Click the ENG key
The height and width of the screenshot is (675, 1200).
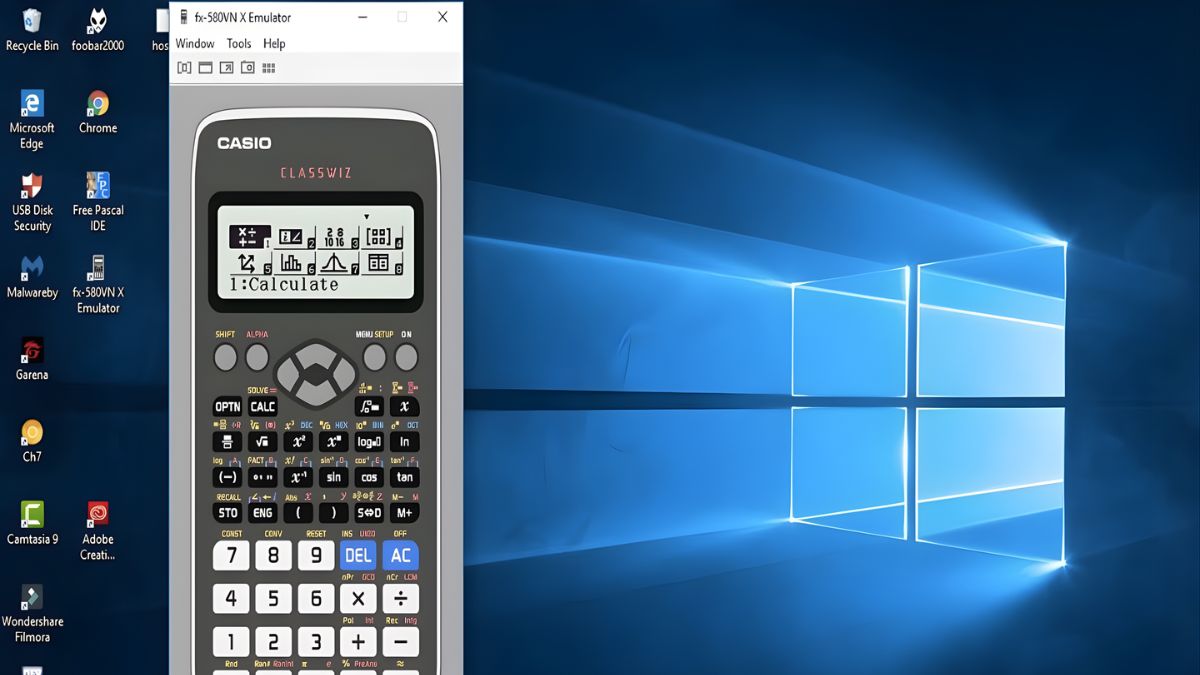coord(263,512)
